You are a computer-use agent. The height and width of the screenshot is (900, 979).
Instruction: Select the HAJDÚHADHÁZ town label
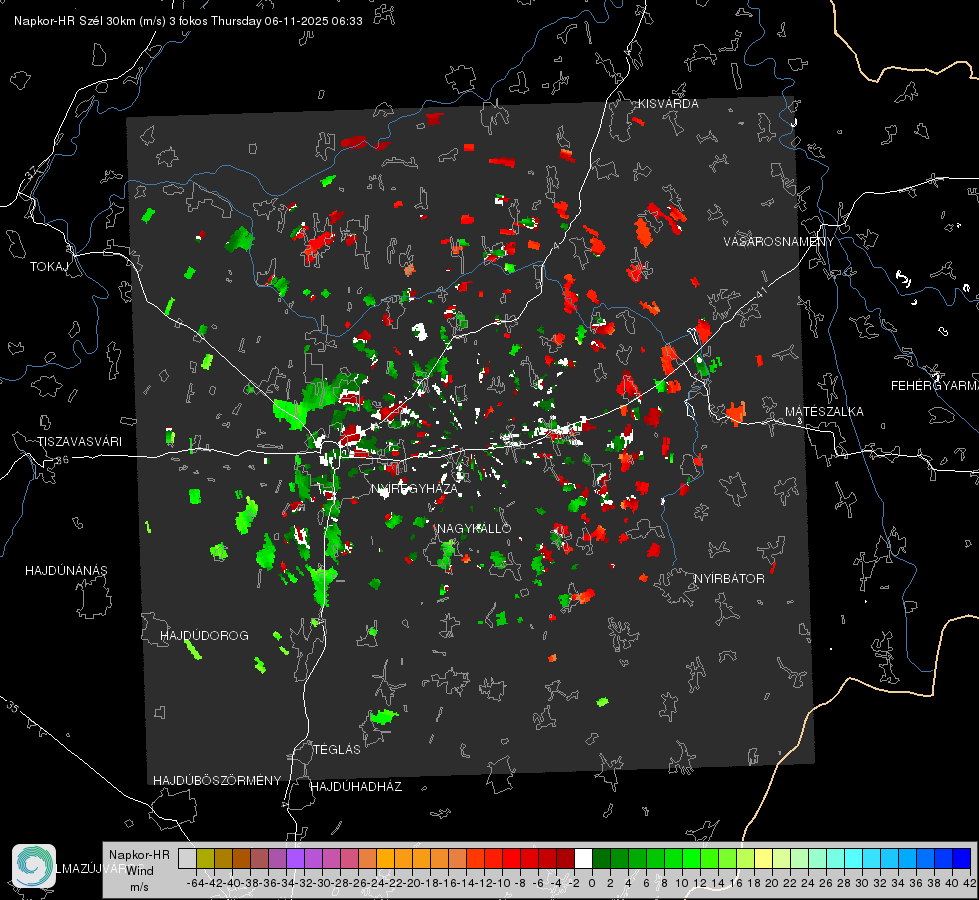356,787
